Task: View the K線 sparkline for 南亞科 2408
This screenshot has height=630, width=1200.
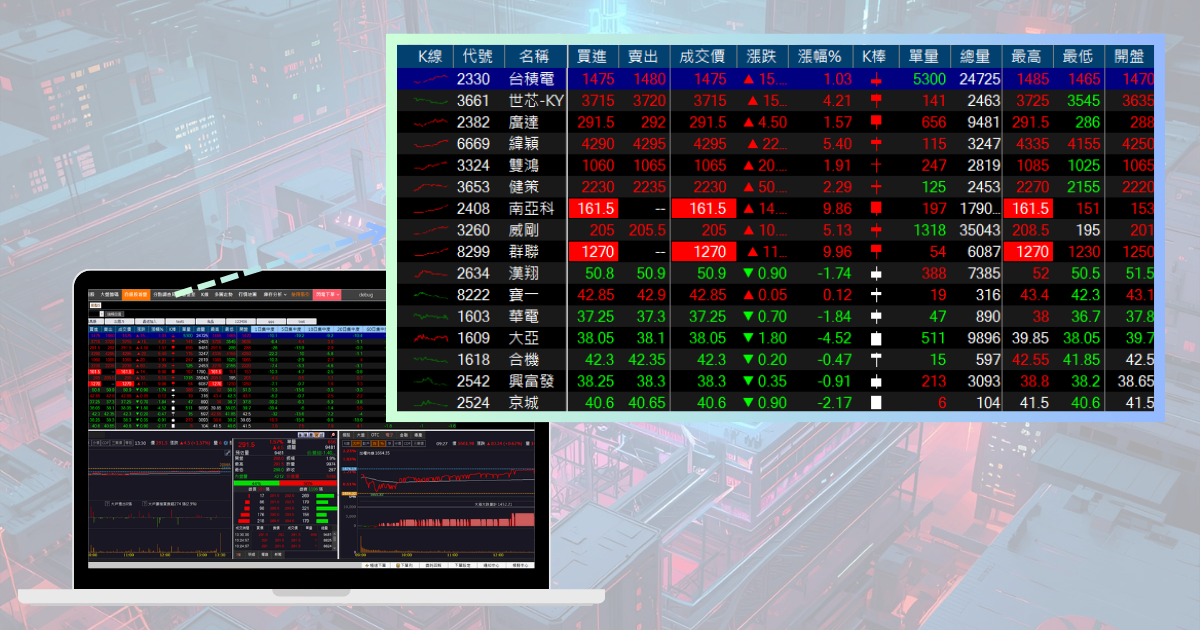Action: (425, 208)
